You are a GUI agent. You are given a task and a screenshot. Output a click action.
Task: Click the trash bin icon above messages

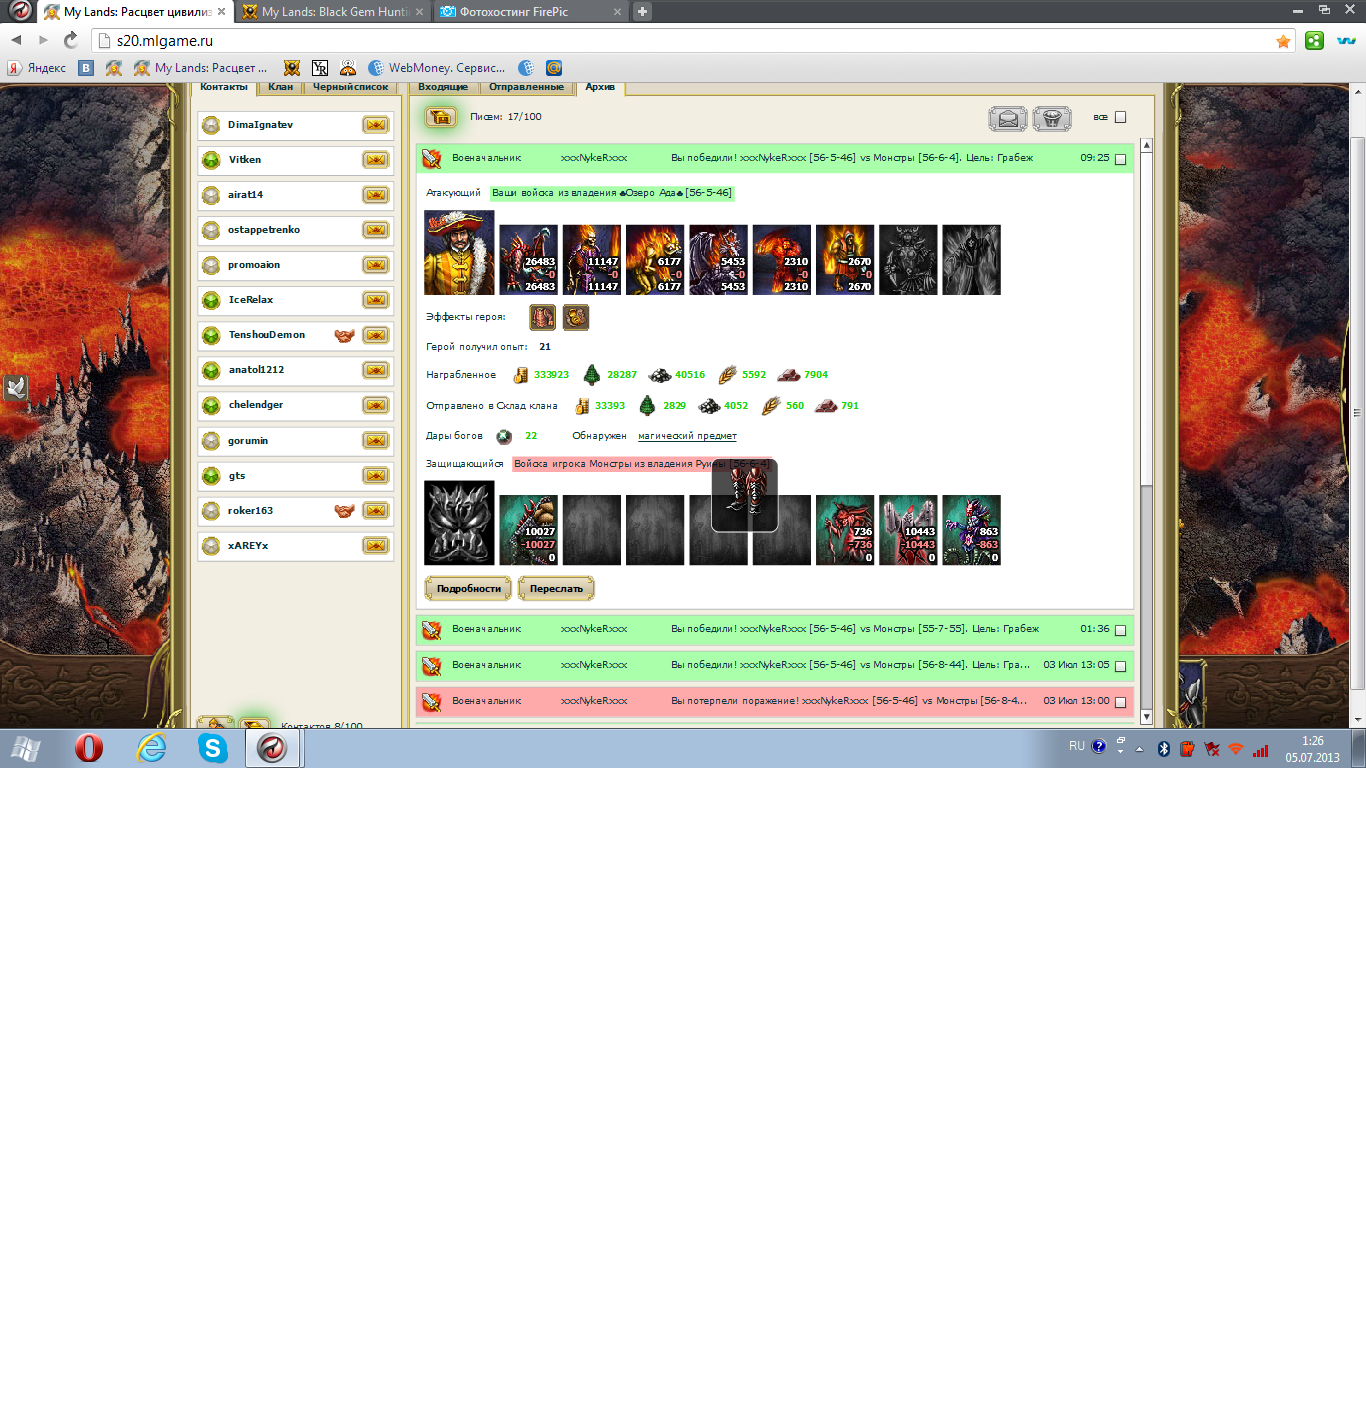(1051, 119)
